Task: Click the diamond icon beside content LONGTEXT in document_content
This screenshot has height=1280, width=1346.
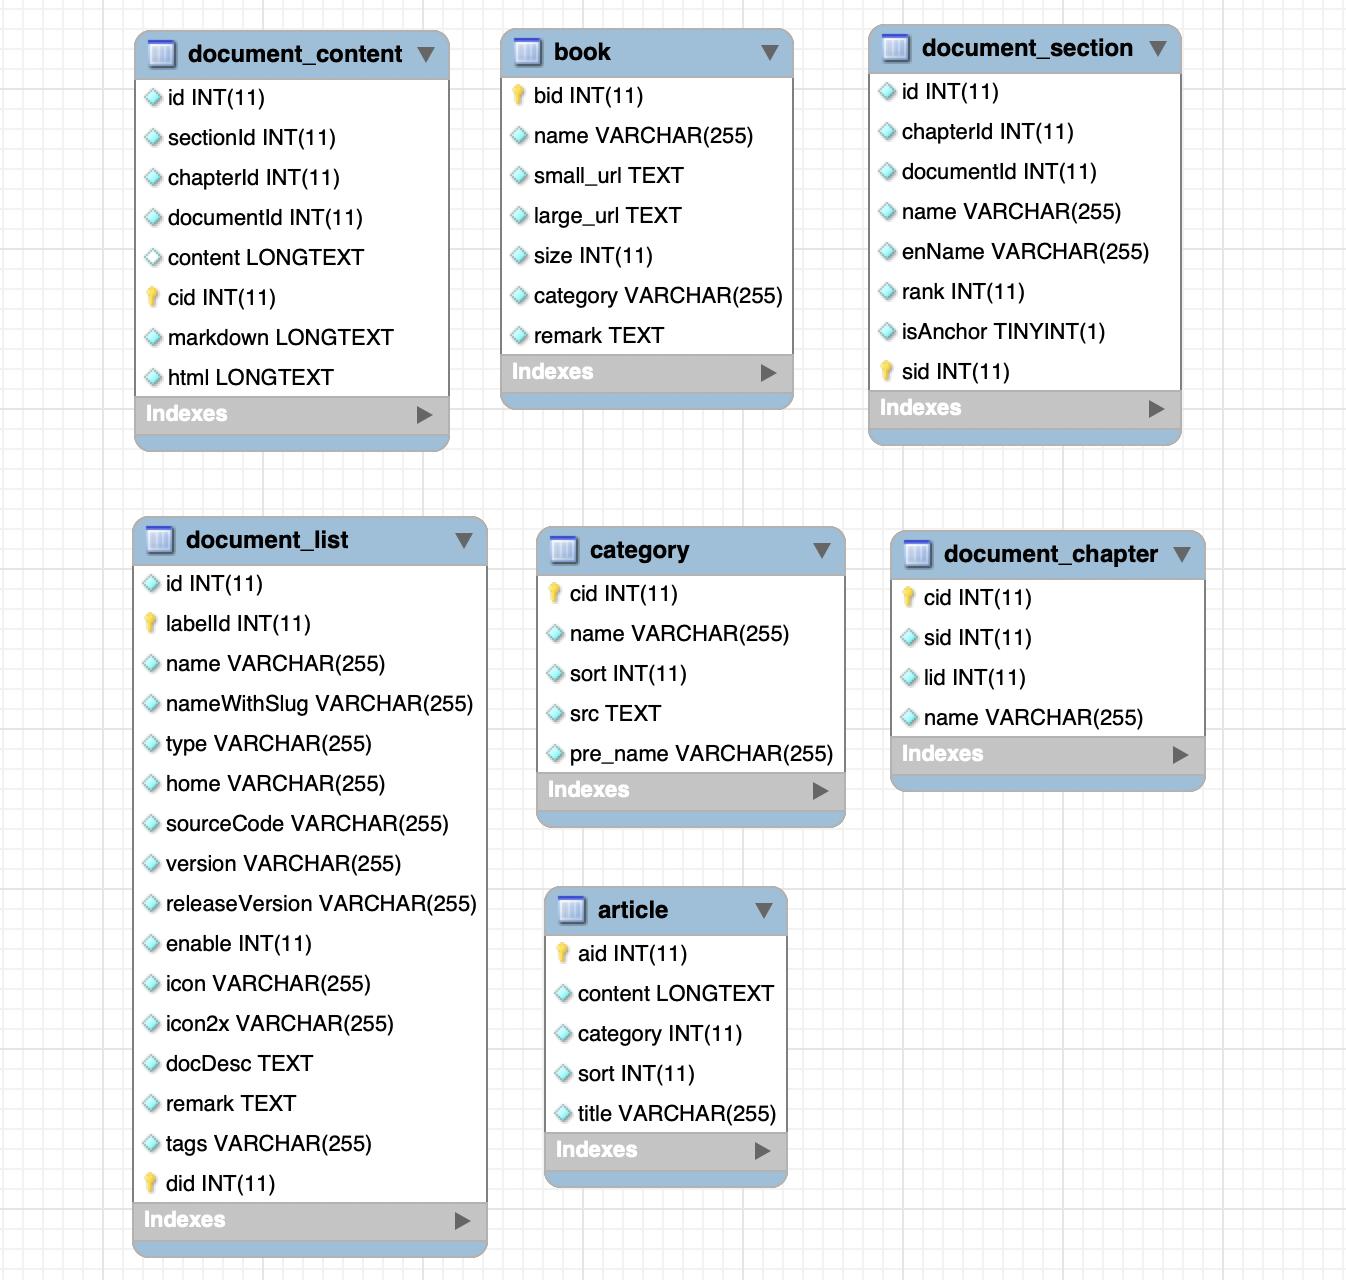Action: pyautogui.click(x=153, y=257)
